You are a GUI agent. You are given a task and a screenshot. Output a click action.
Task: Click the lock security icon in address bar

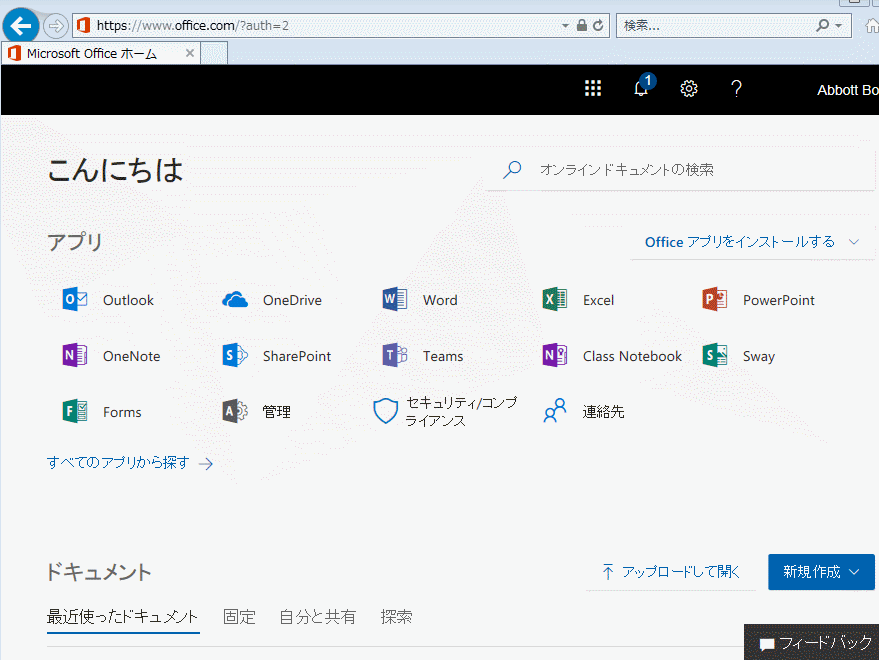(582, 26)
